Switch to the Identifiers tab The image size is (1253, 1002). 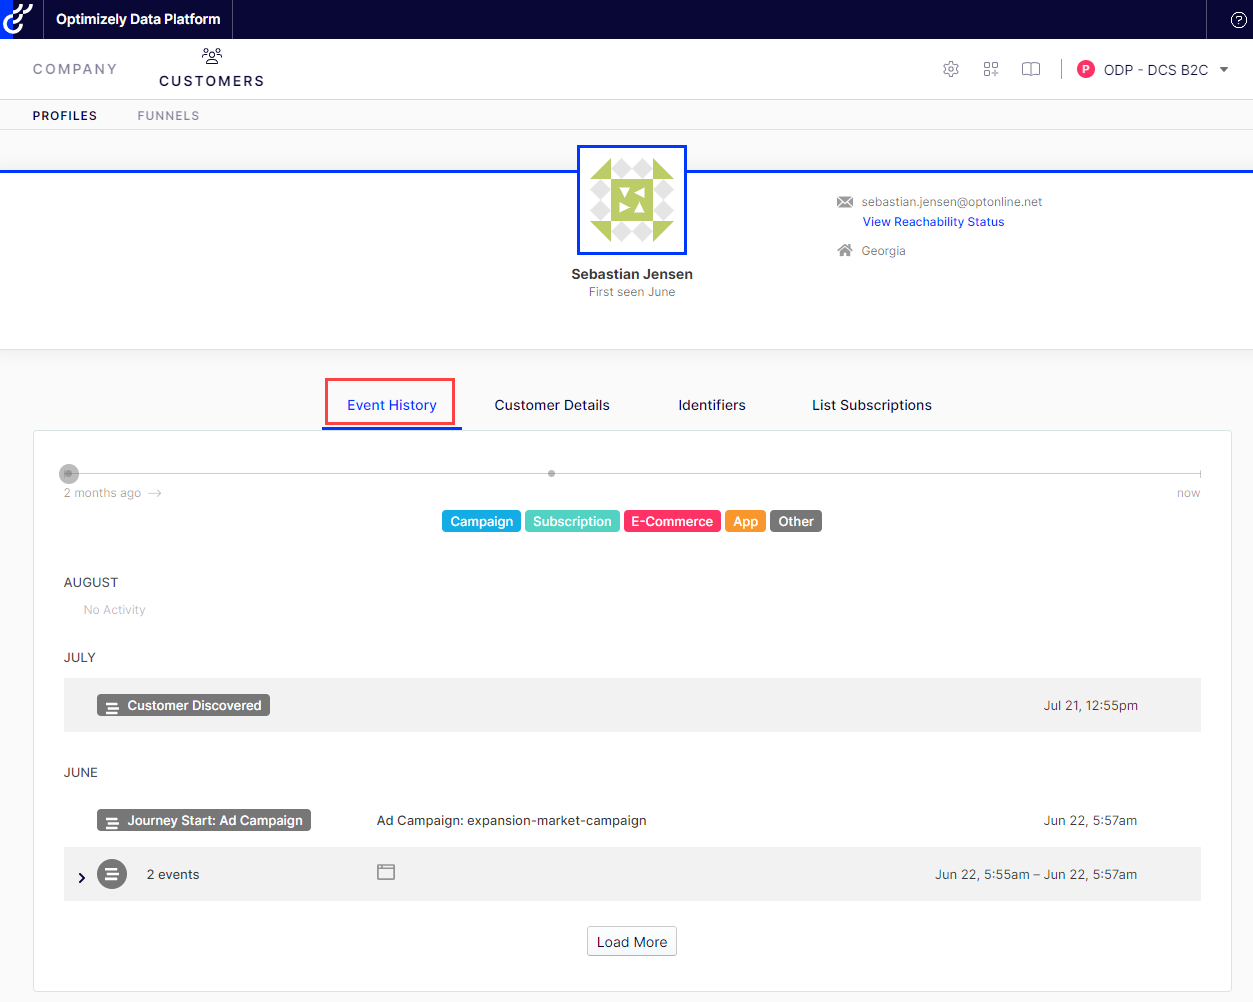point(712,405)
